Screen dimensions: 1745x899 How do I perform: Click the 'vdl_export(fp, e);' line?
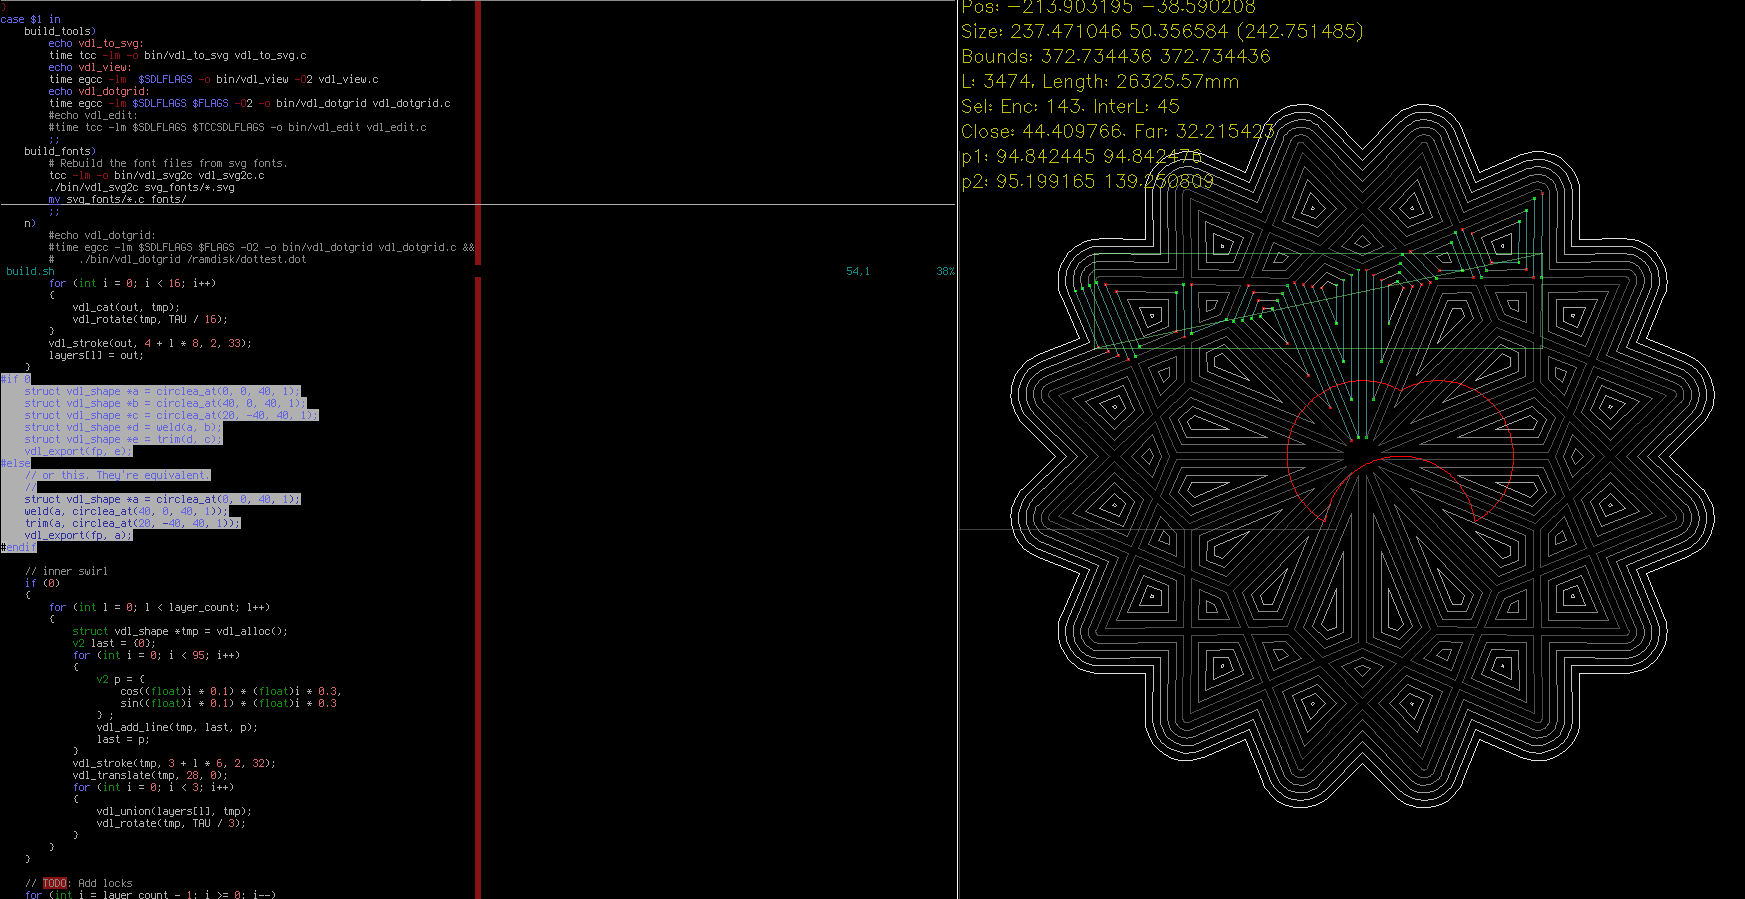(x=78, y=451)
